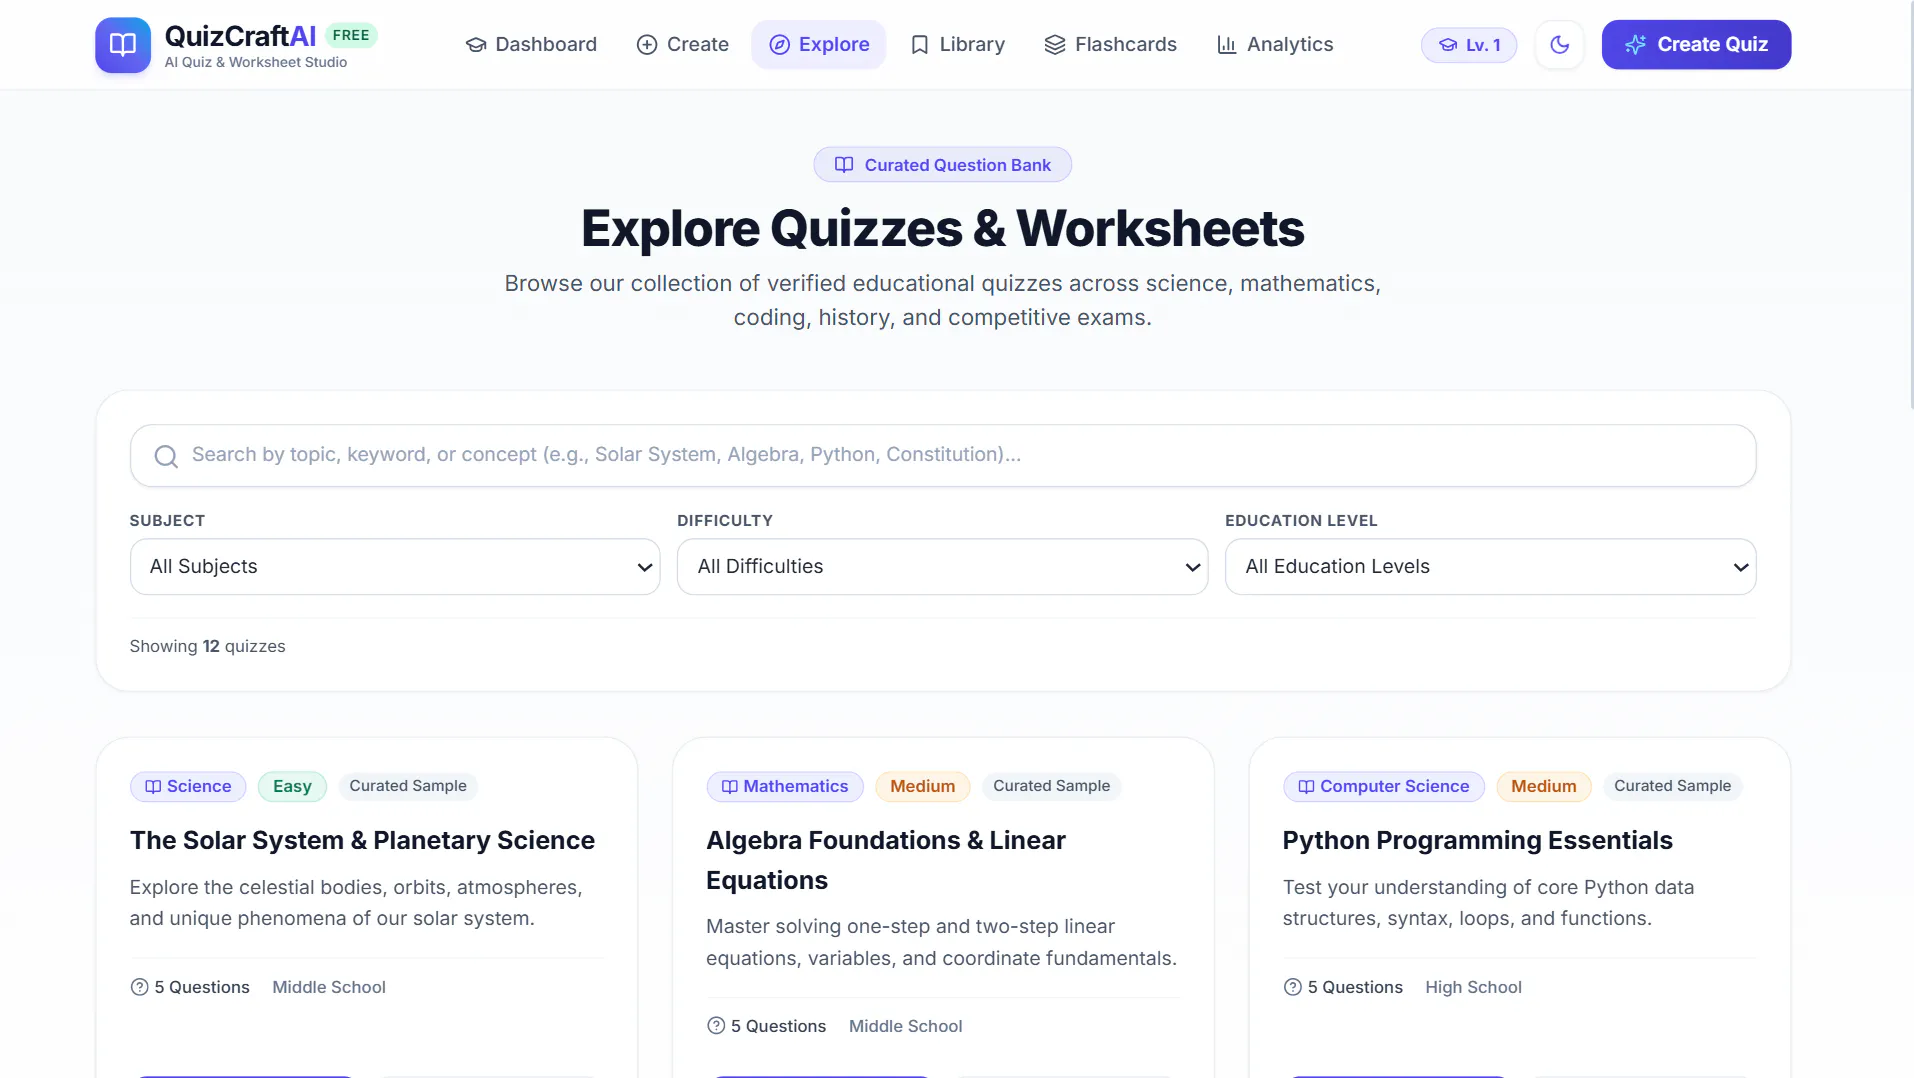This screenshot has height=1078, width=1914.
Task: Click the graduation cap icon in Lv. 1 badge
Action: 1447,45
